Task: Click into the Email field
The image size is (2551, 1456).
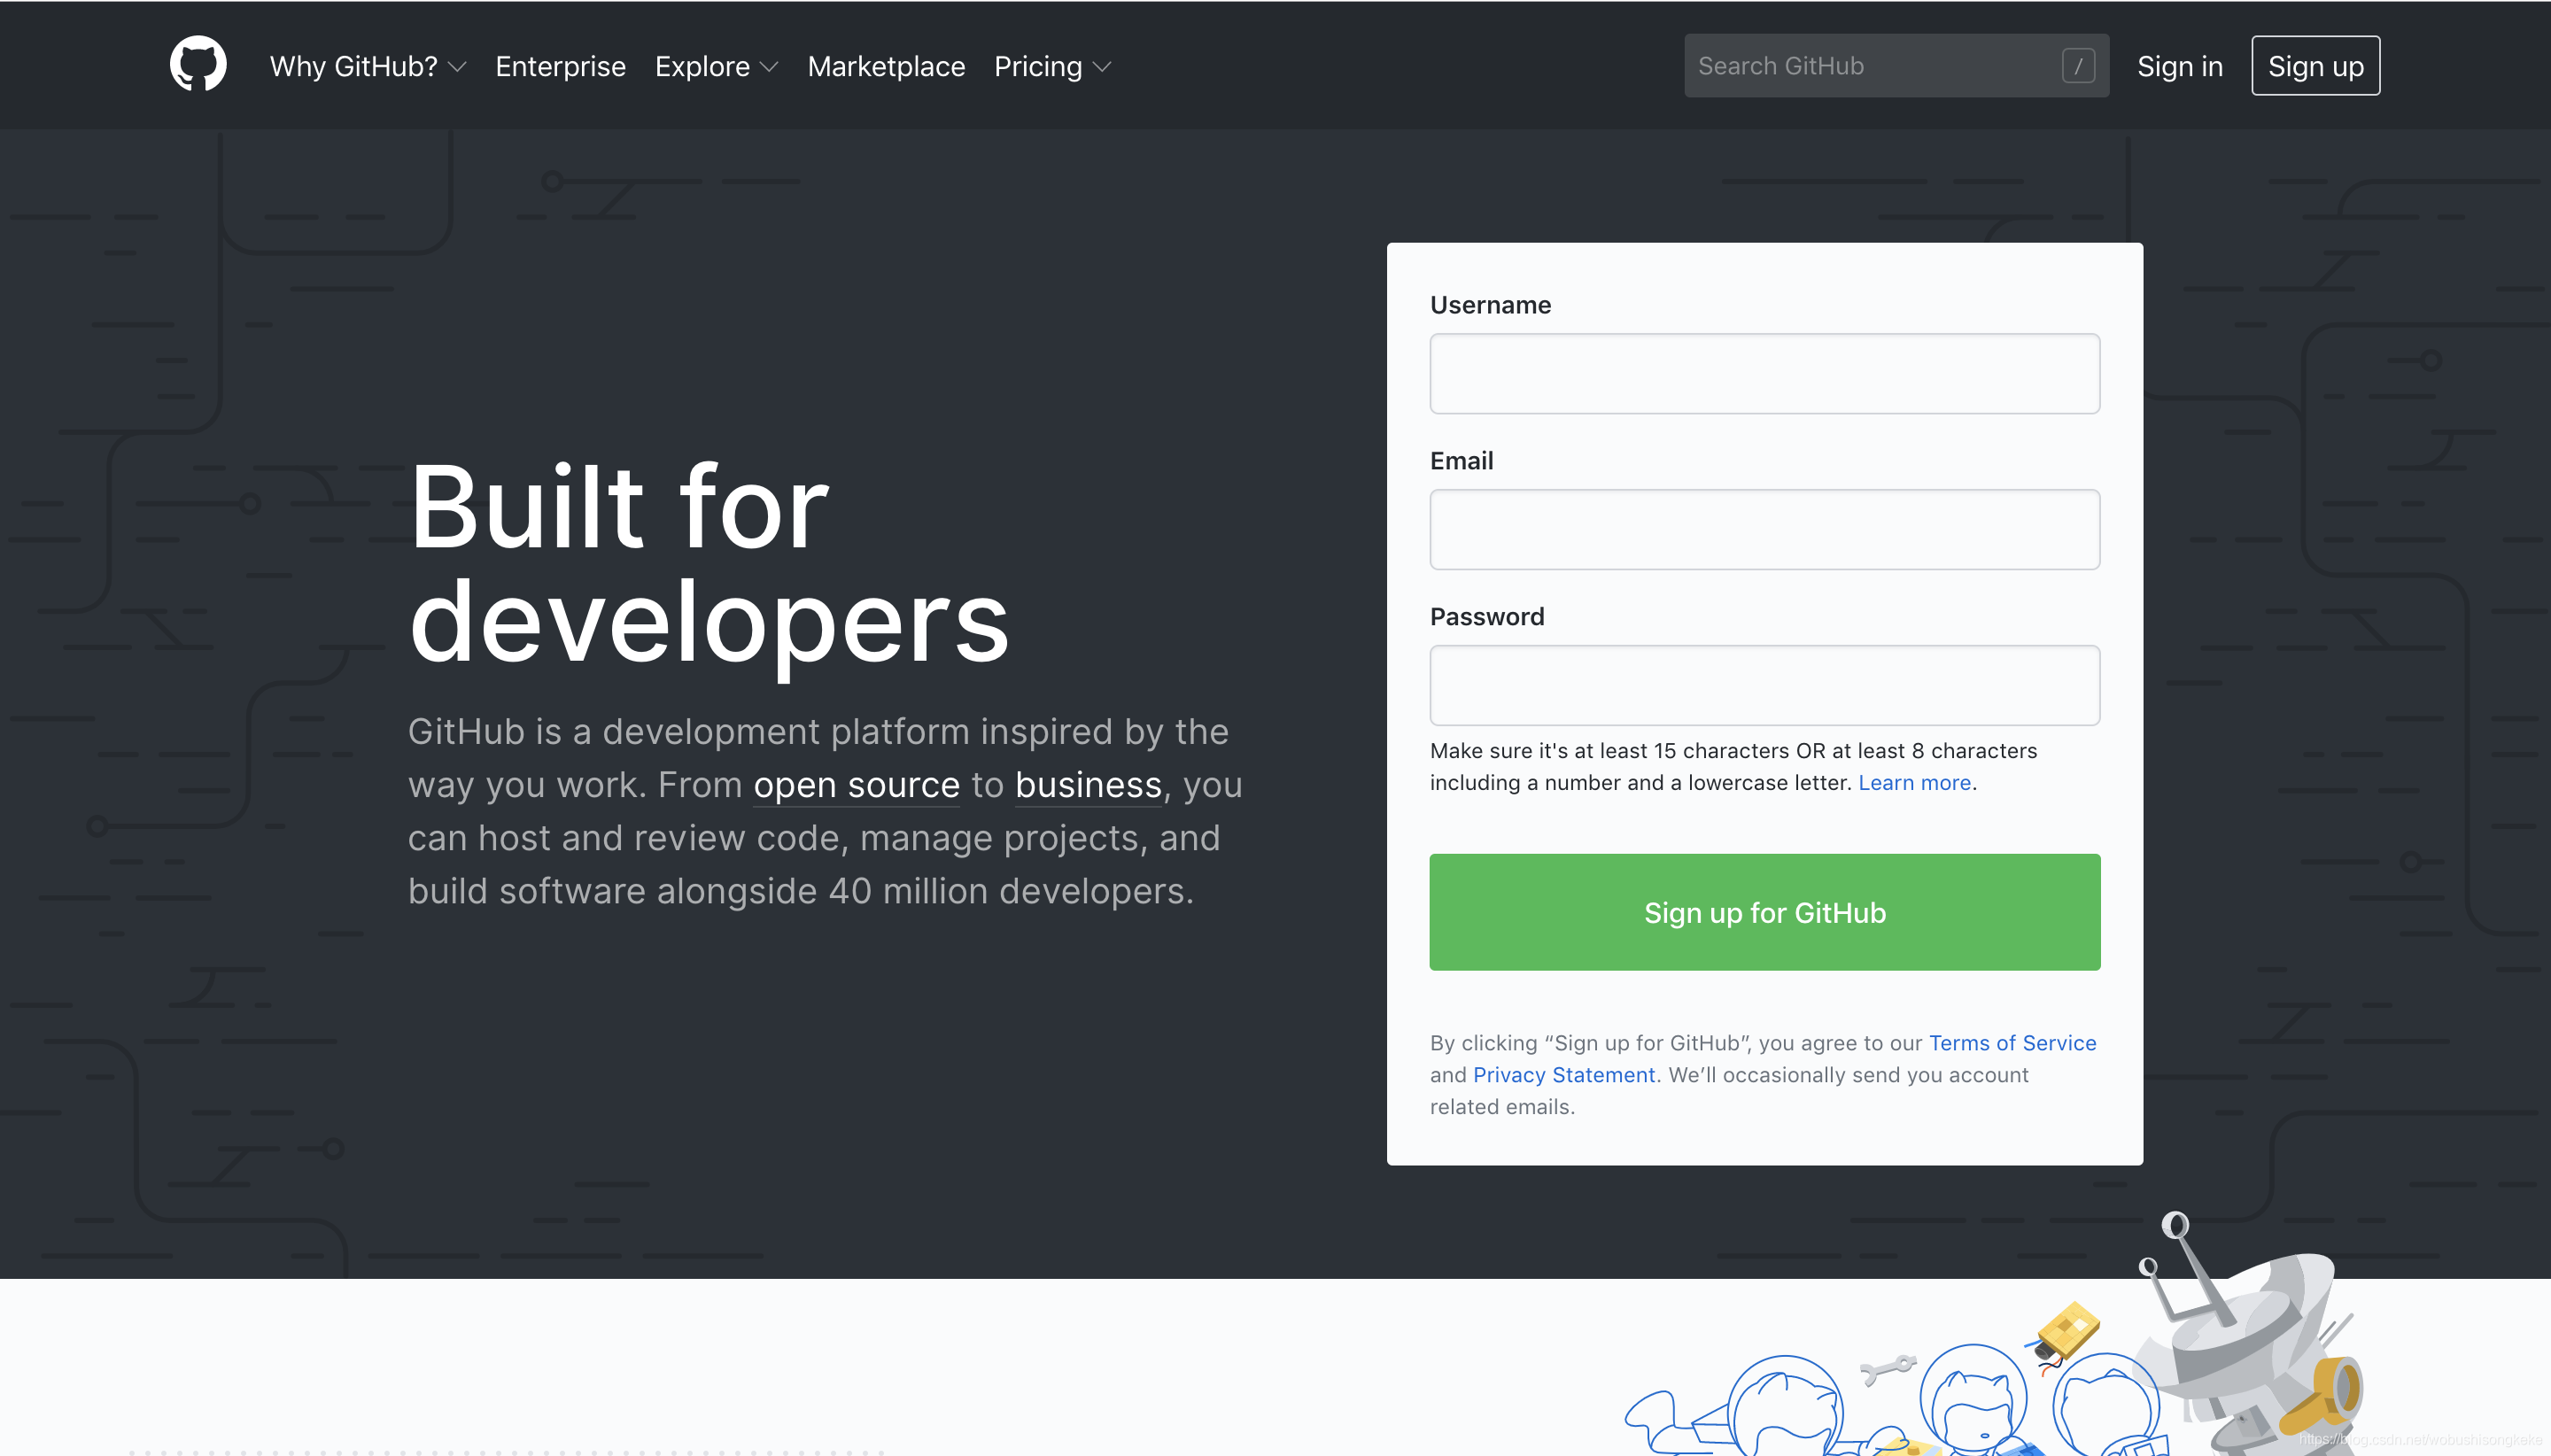Action: pos(1763,529)
